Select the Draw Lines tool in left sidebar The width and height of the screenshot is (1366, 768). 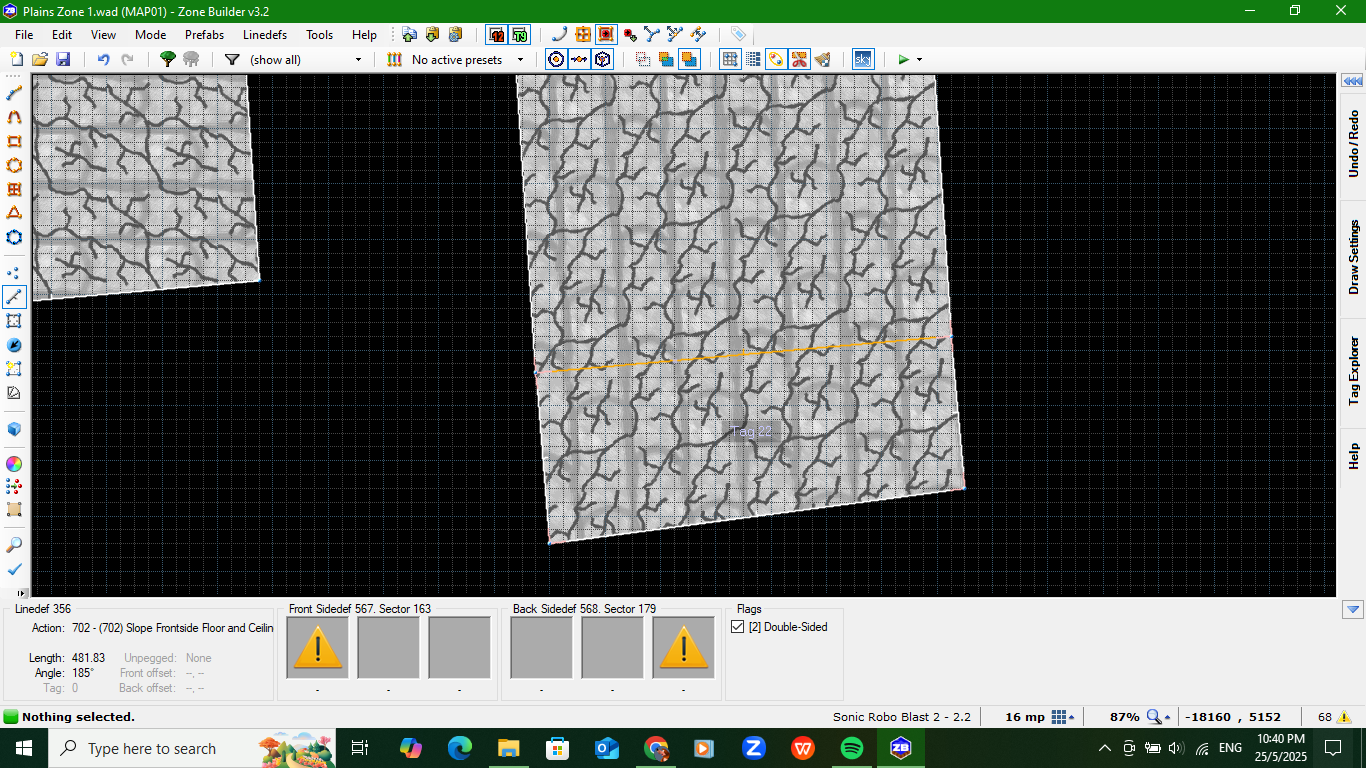[14, 93]
